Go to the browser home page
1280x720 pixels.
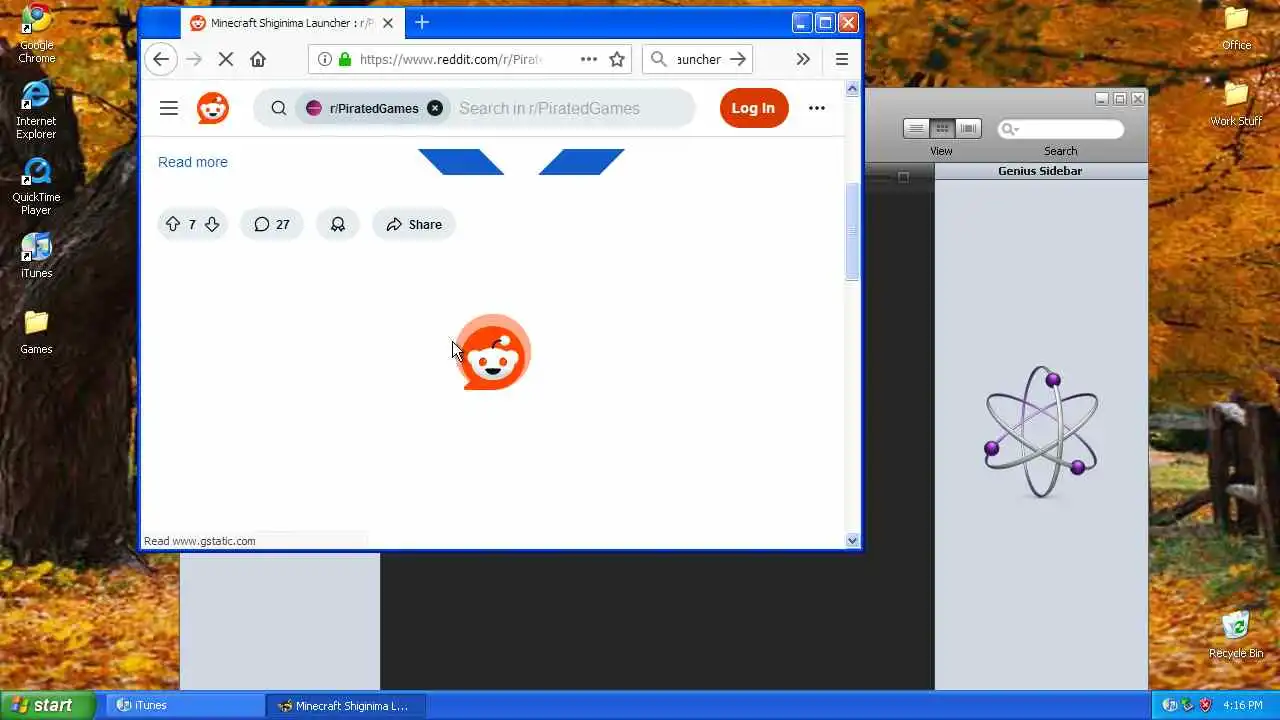pos(258,59)
